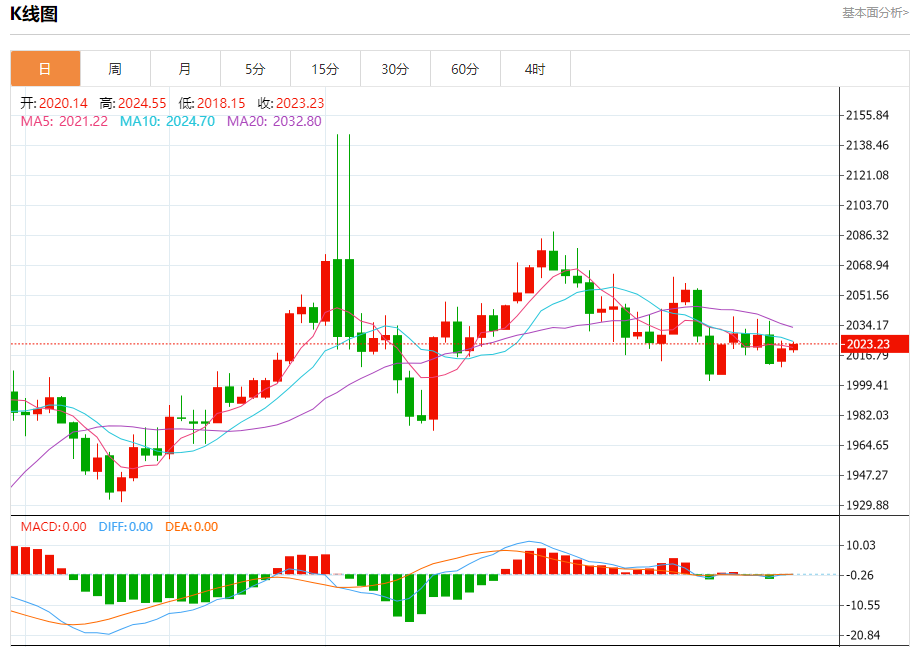Click the MACD:0.00 indicator label
Viewport: 916px width, 647px height.
[54, 527]
